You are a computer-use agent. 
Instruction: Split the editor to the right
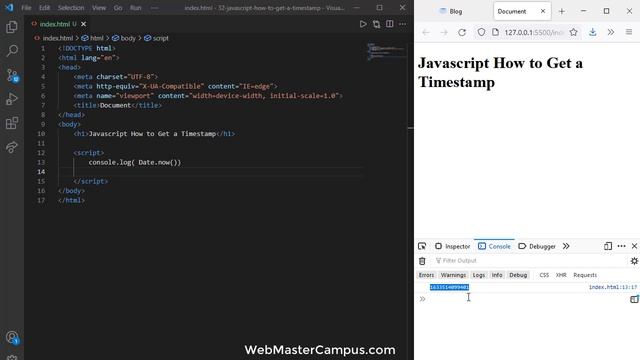click(x=390, y=24)
